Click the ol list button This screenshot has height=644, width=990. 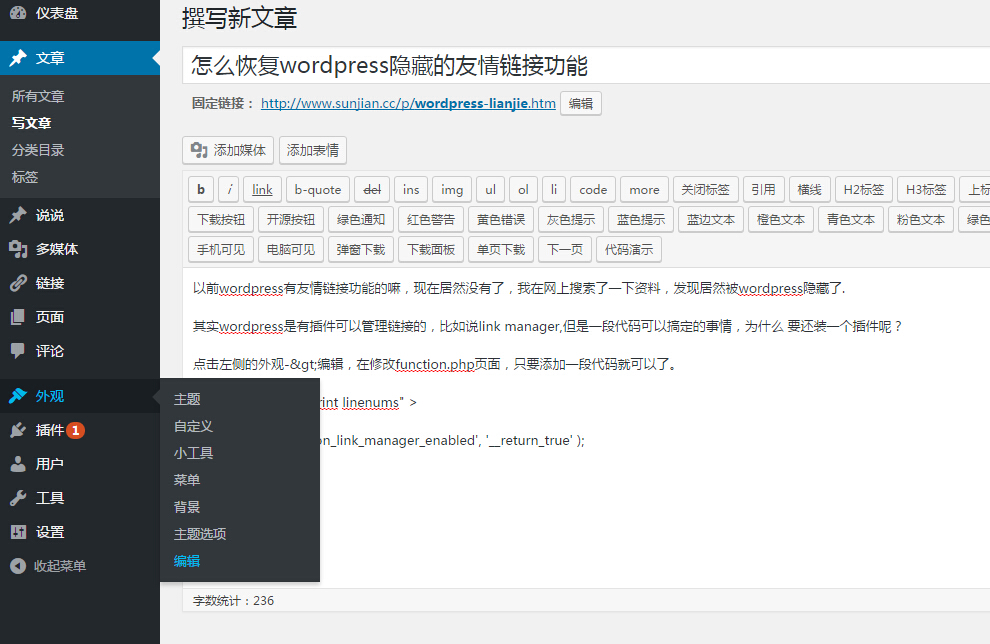coord(523,189)
